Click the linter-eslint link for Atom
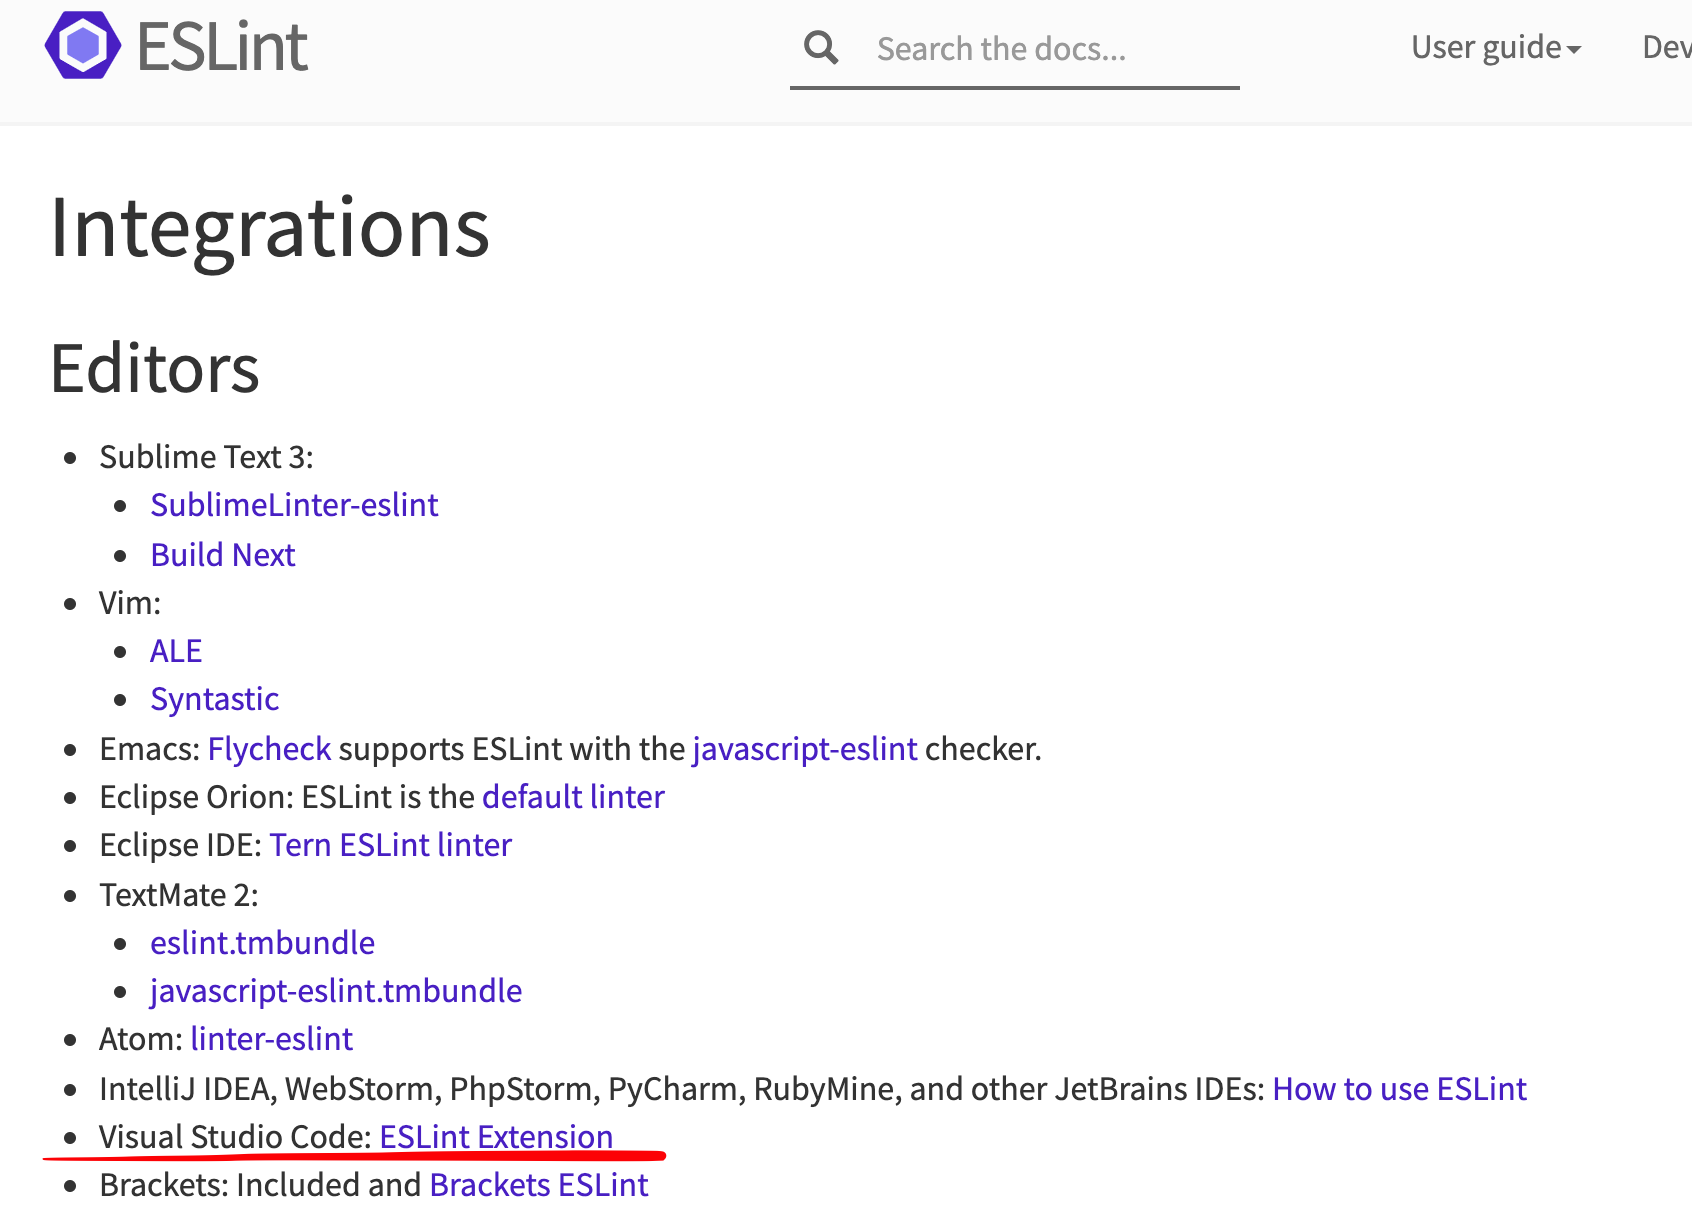The height and width of the screenshot is (1218, 1692). [x=271, y=1039]
